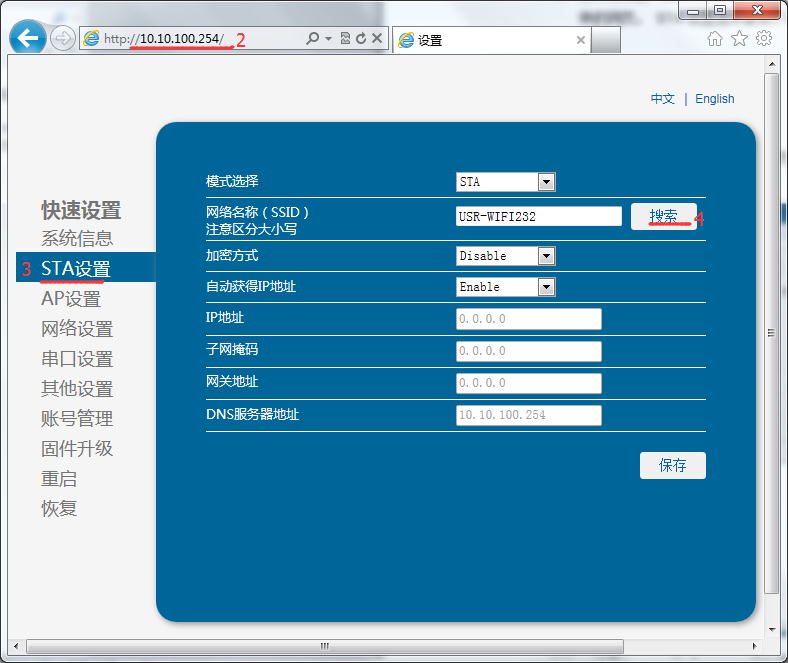Image resolution: width=788 pixels, height=663 pixels.
Task: Expand the 模式选择 STA dropdown
Action: pos(546,182)
